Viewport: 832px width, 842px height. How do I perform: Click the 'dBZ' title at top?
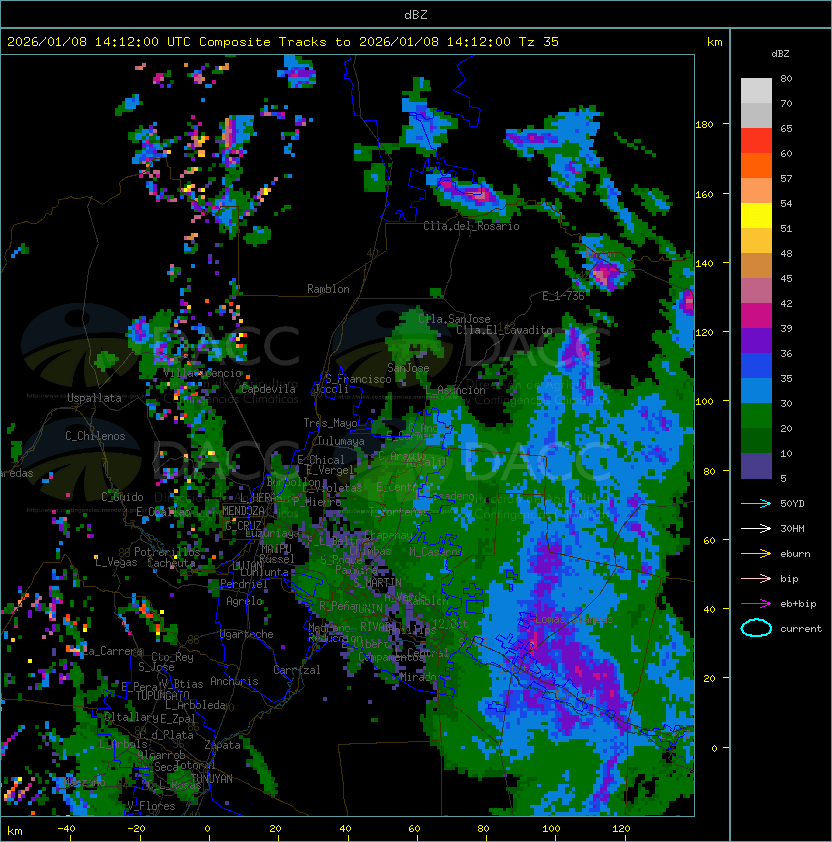coord(416,14)
